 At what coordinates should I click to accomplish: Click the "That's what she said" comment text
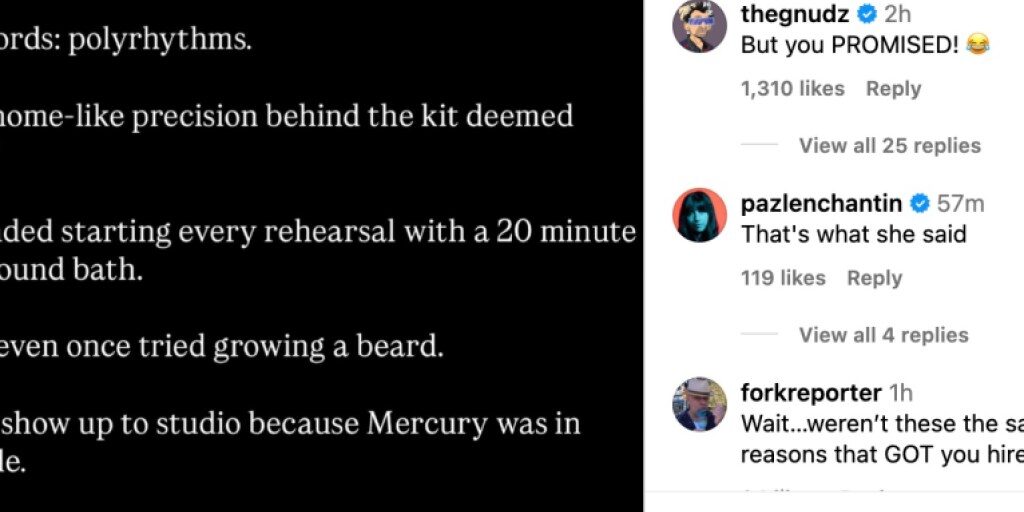point(853,235)
